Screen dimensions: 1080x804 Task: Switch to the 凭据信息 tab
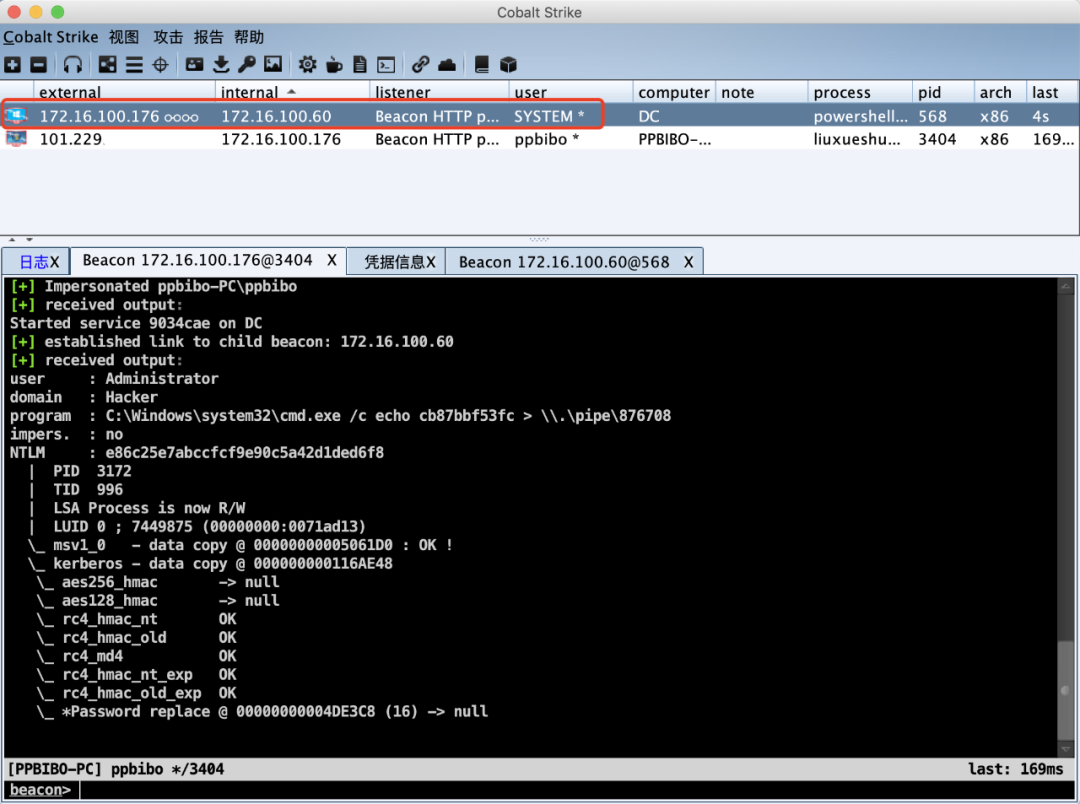(395, 262)
